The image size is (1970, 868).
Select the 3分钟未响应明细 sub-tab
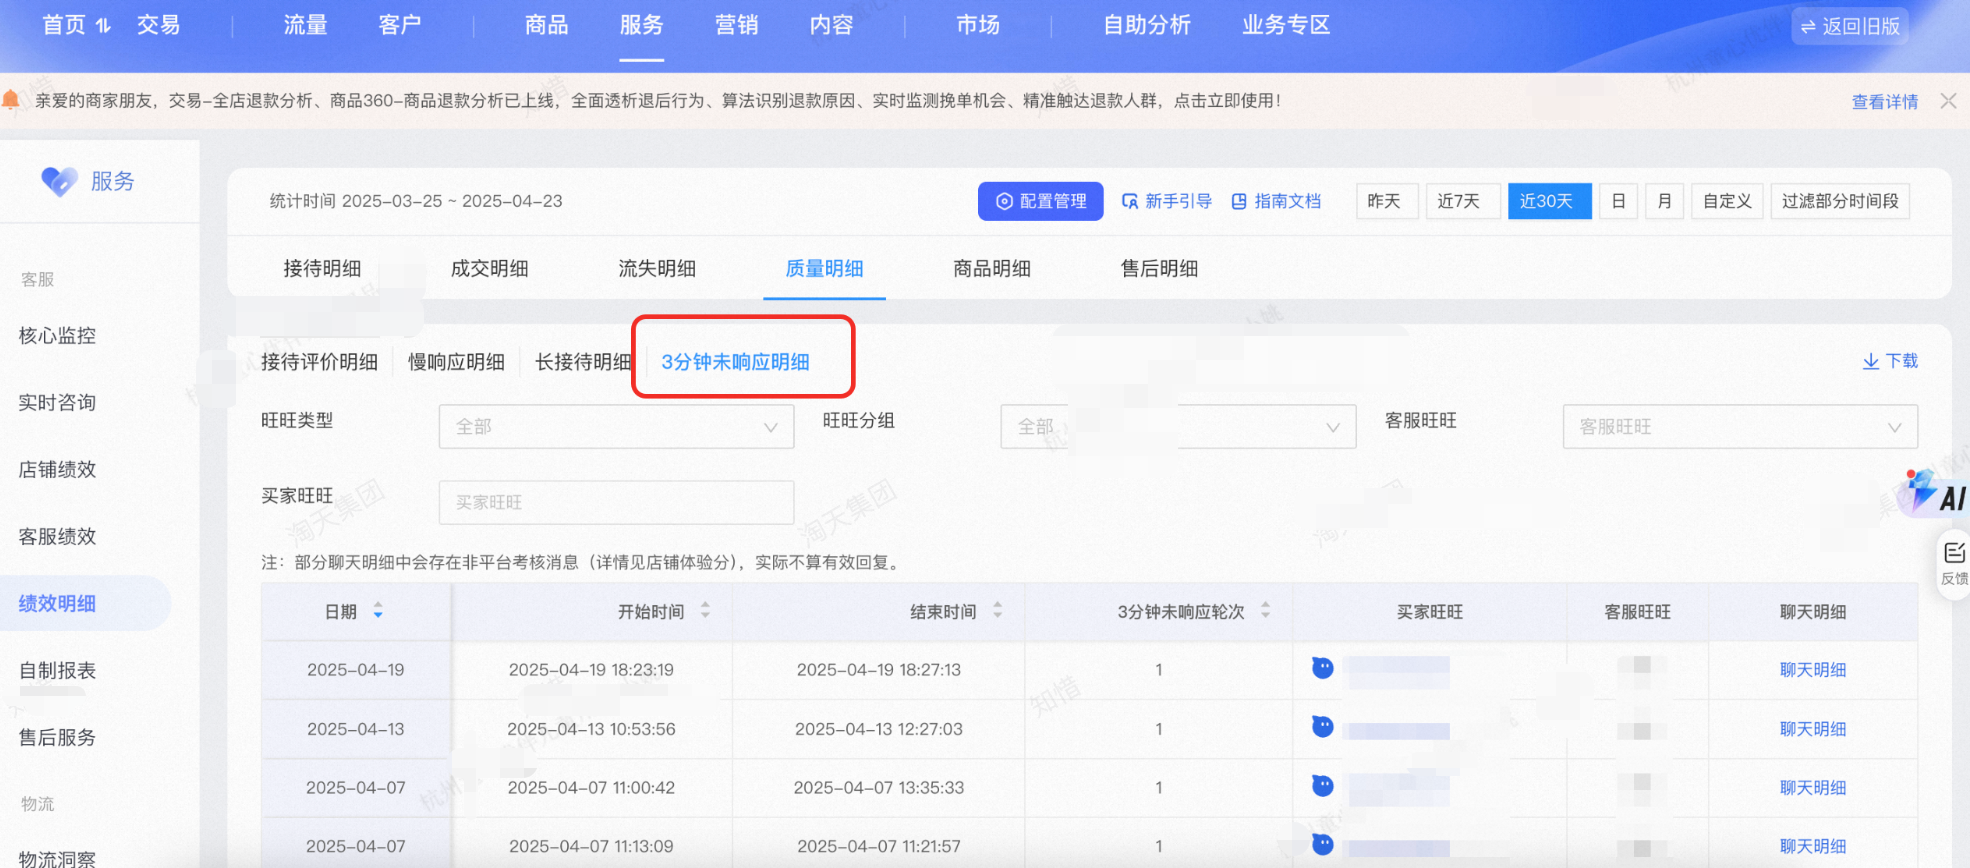(735, 362)
